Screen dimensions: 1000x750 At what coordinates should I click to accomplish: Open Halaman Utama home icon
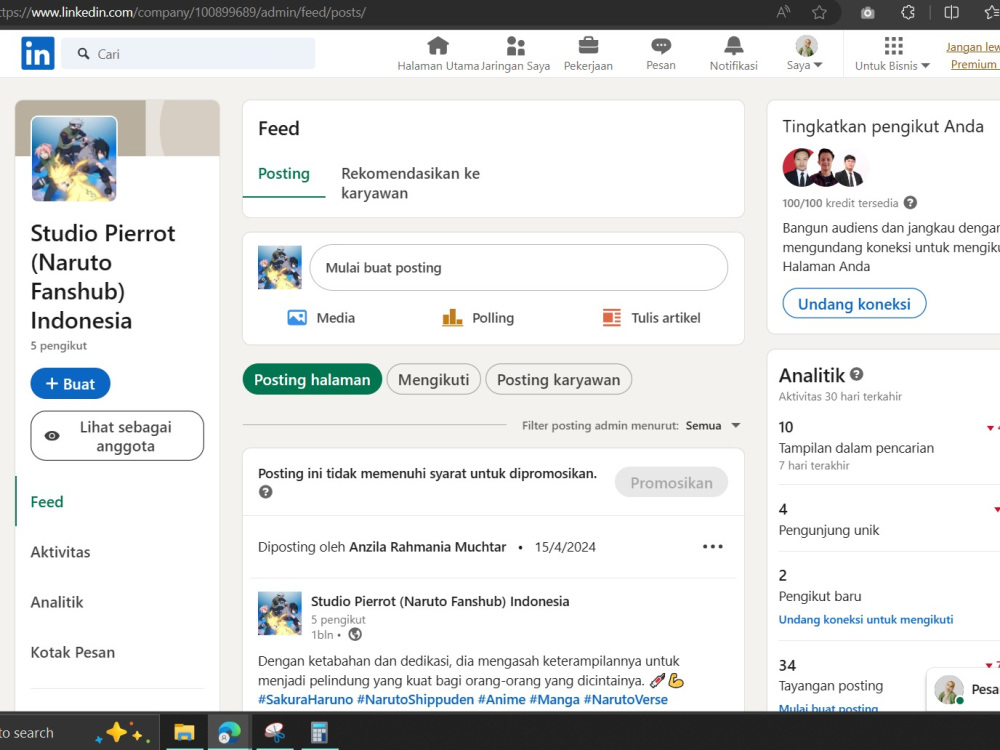click(x=438, y=46)
